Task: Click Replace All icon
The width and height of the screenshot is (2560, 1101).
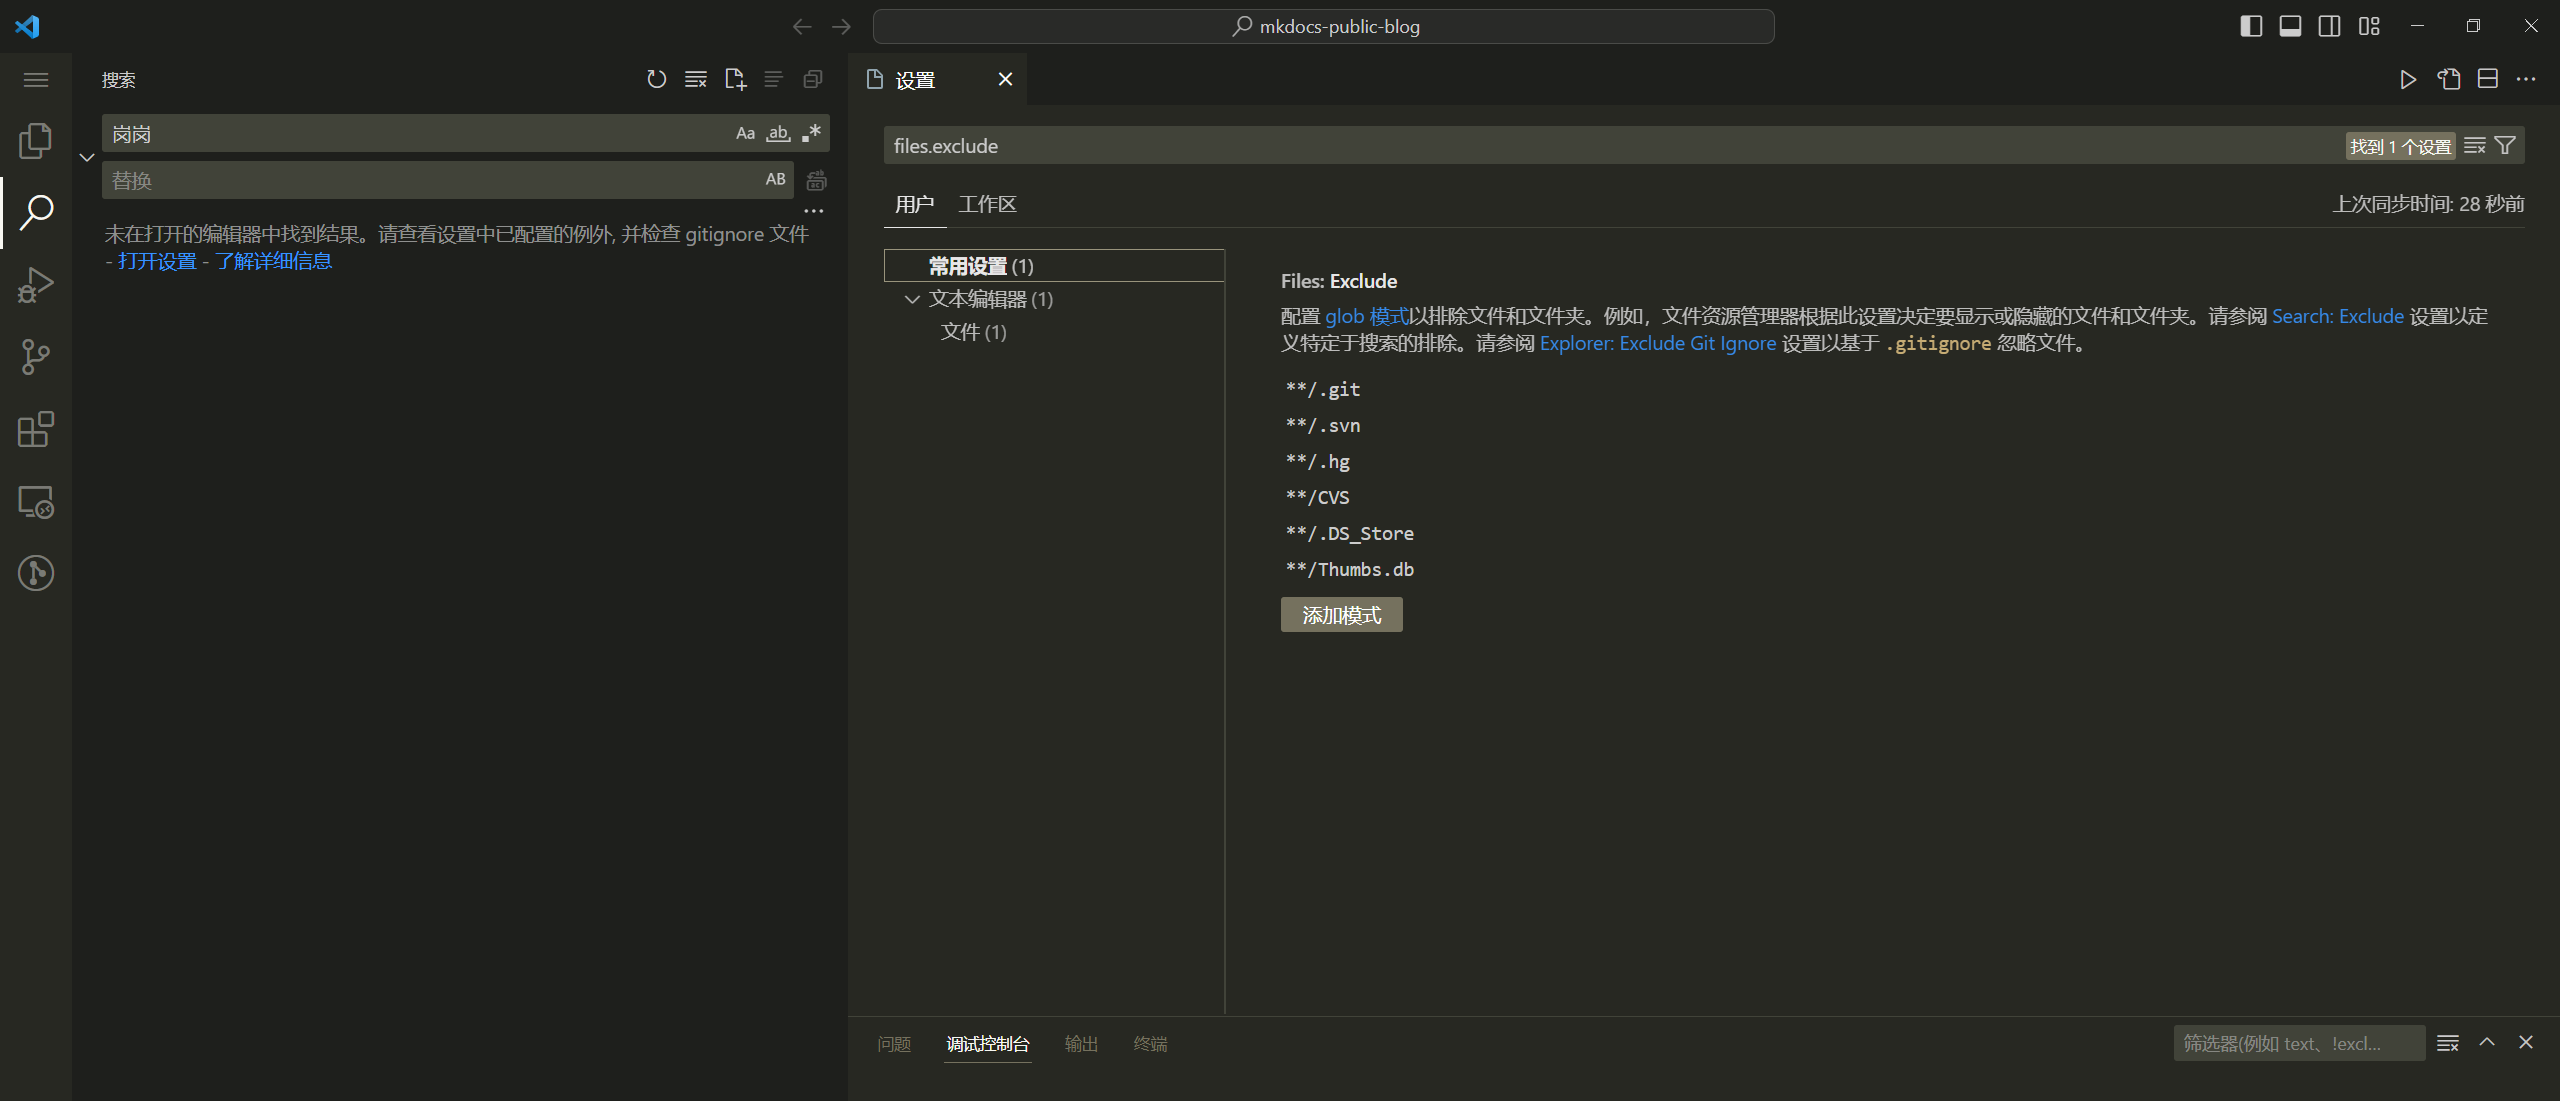Action: click(x=816, y=181)
